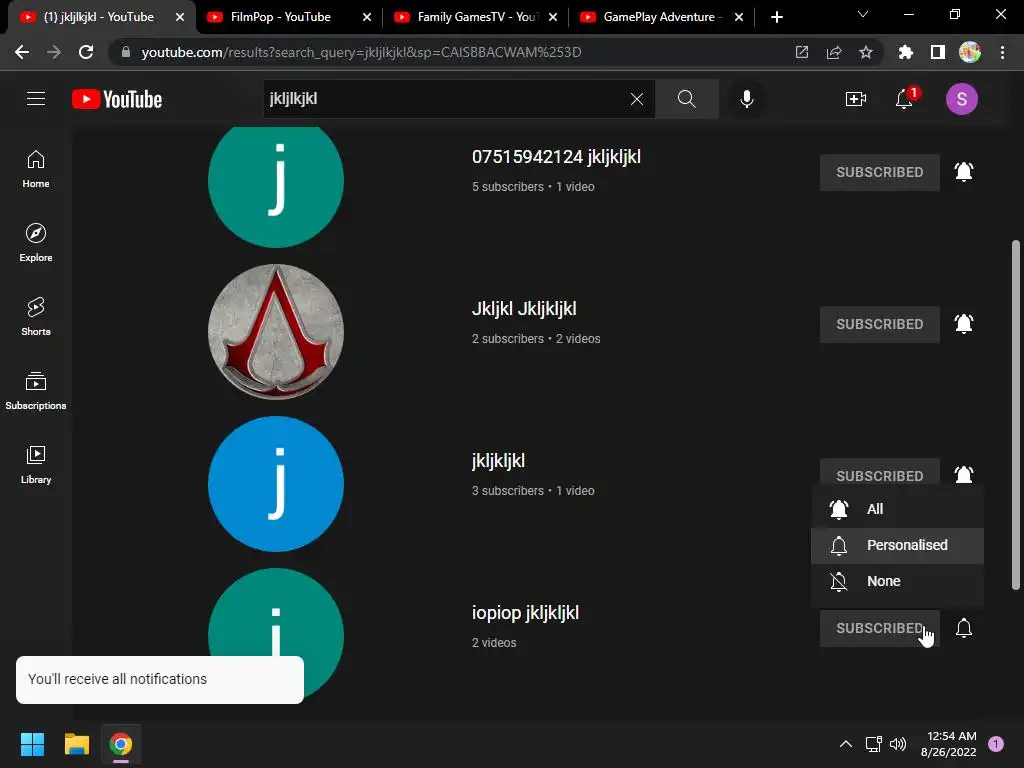Viewport: 1024px width, 768px height.
Task: Toggle the Chrome side panel icon
Action: pyautogui.click(x=938, y=52)
